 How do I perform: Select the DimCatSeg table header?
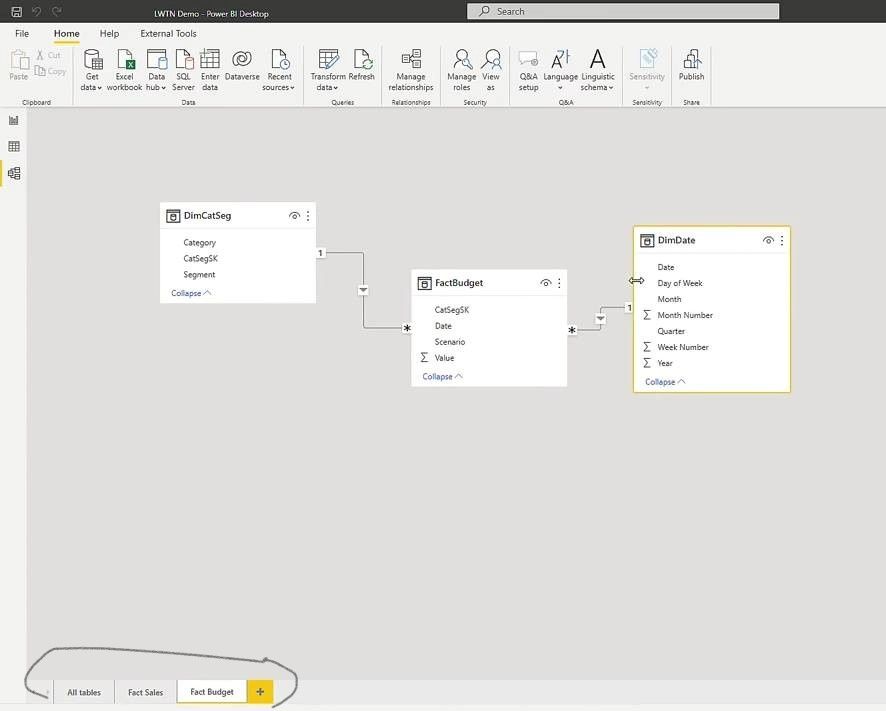pos(237,216)
